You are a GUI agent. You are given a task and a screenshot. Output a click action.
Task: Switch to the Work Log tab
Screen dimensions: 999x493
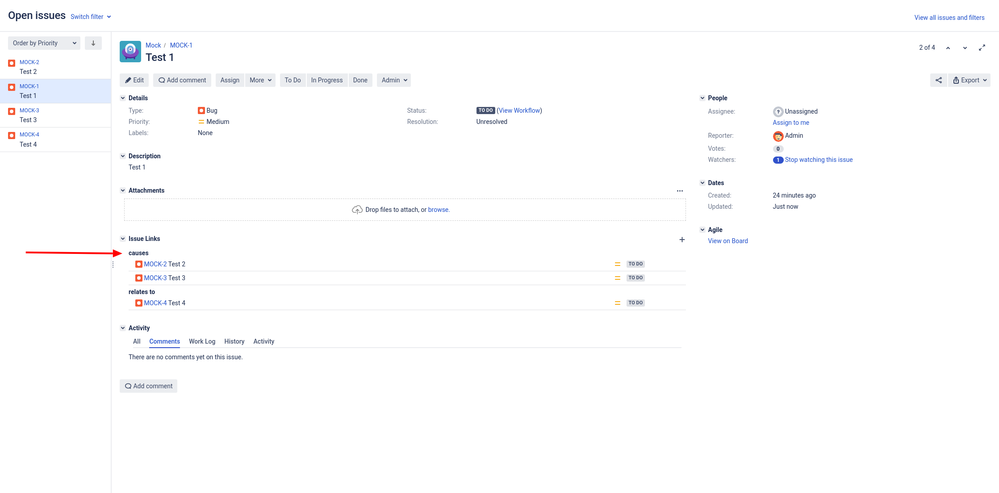pos(202,341)
